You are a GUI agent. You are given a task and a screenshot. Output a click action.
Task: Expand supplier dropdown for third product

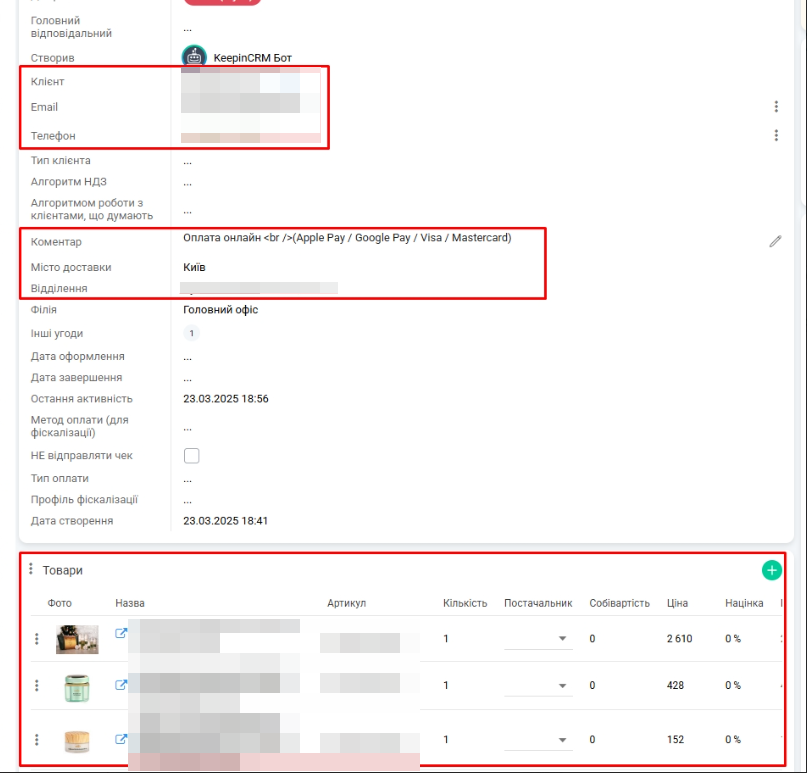561,740
